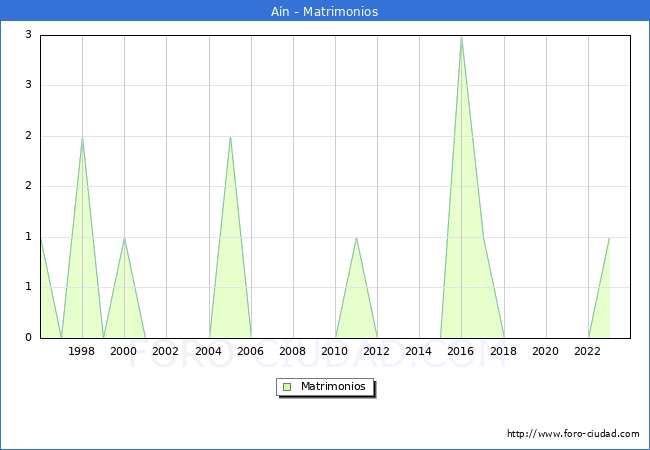Click the peak of the 2005 spike
Image resolution: width=650 pixels, height=450 pixels.
coord(230,137)
